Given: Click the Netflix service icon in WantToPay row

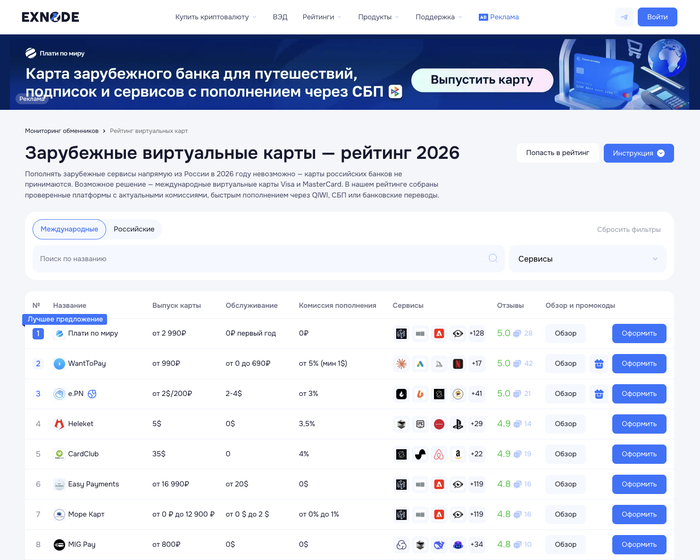Looking at the screenshot, I should coord(458,364).
